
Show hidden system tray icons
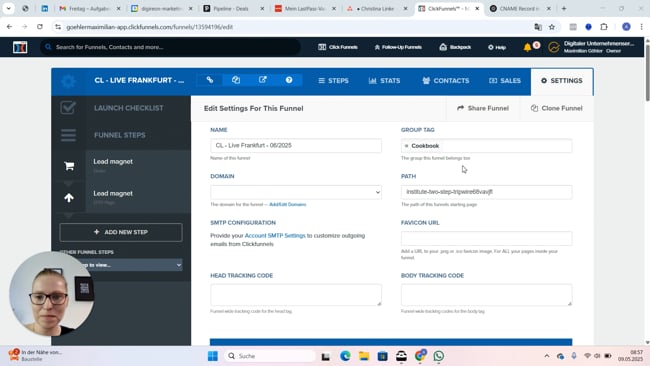(x=546, y=356)
